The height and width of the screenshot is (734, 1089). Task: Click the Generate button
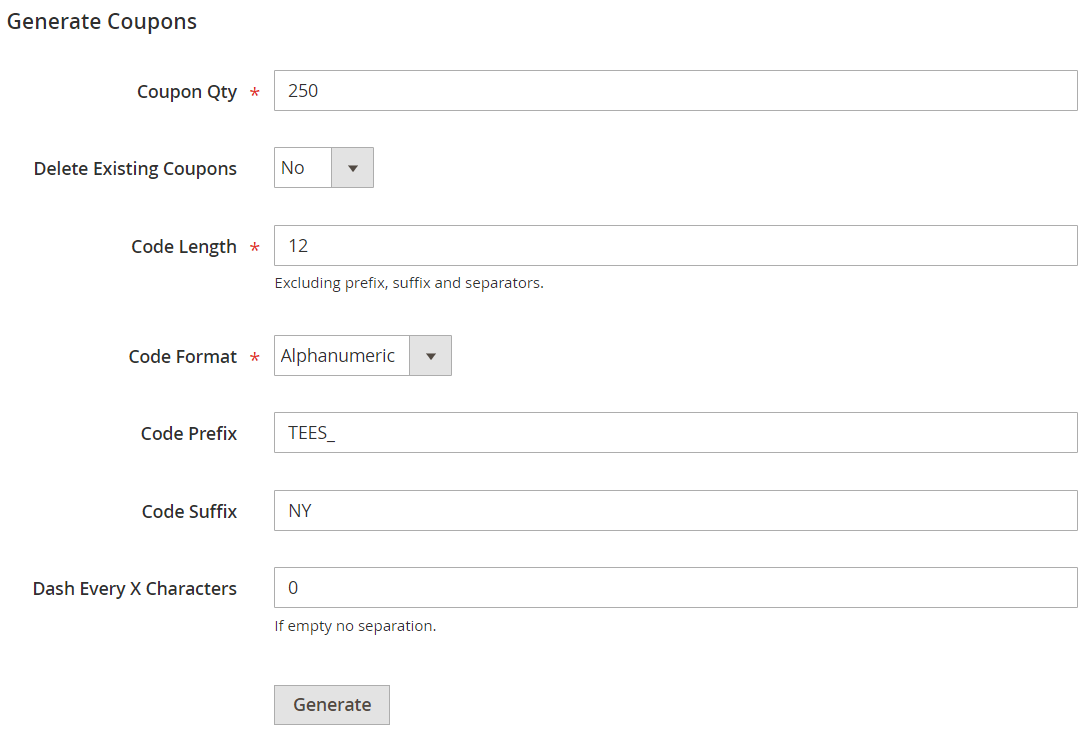[332, 705]
